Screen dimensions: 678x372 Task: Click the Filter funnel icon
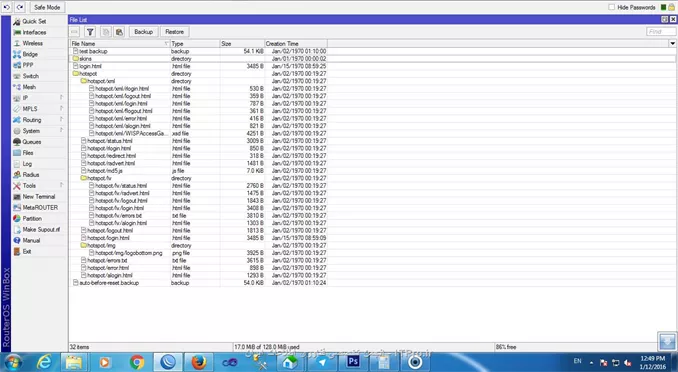point(90,32)
